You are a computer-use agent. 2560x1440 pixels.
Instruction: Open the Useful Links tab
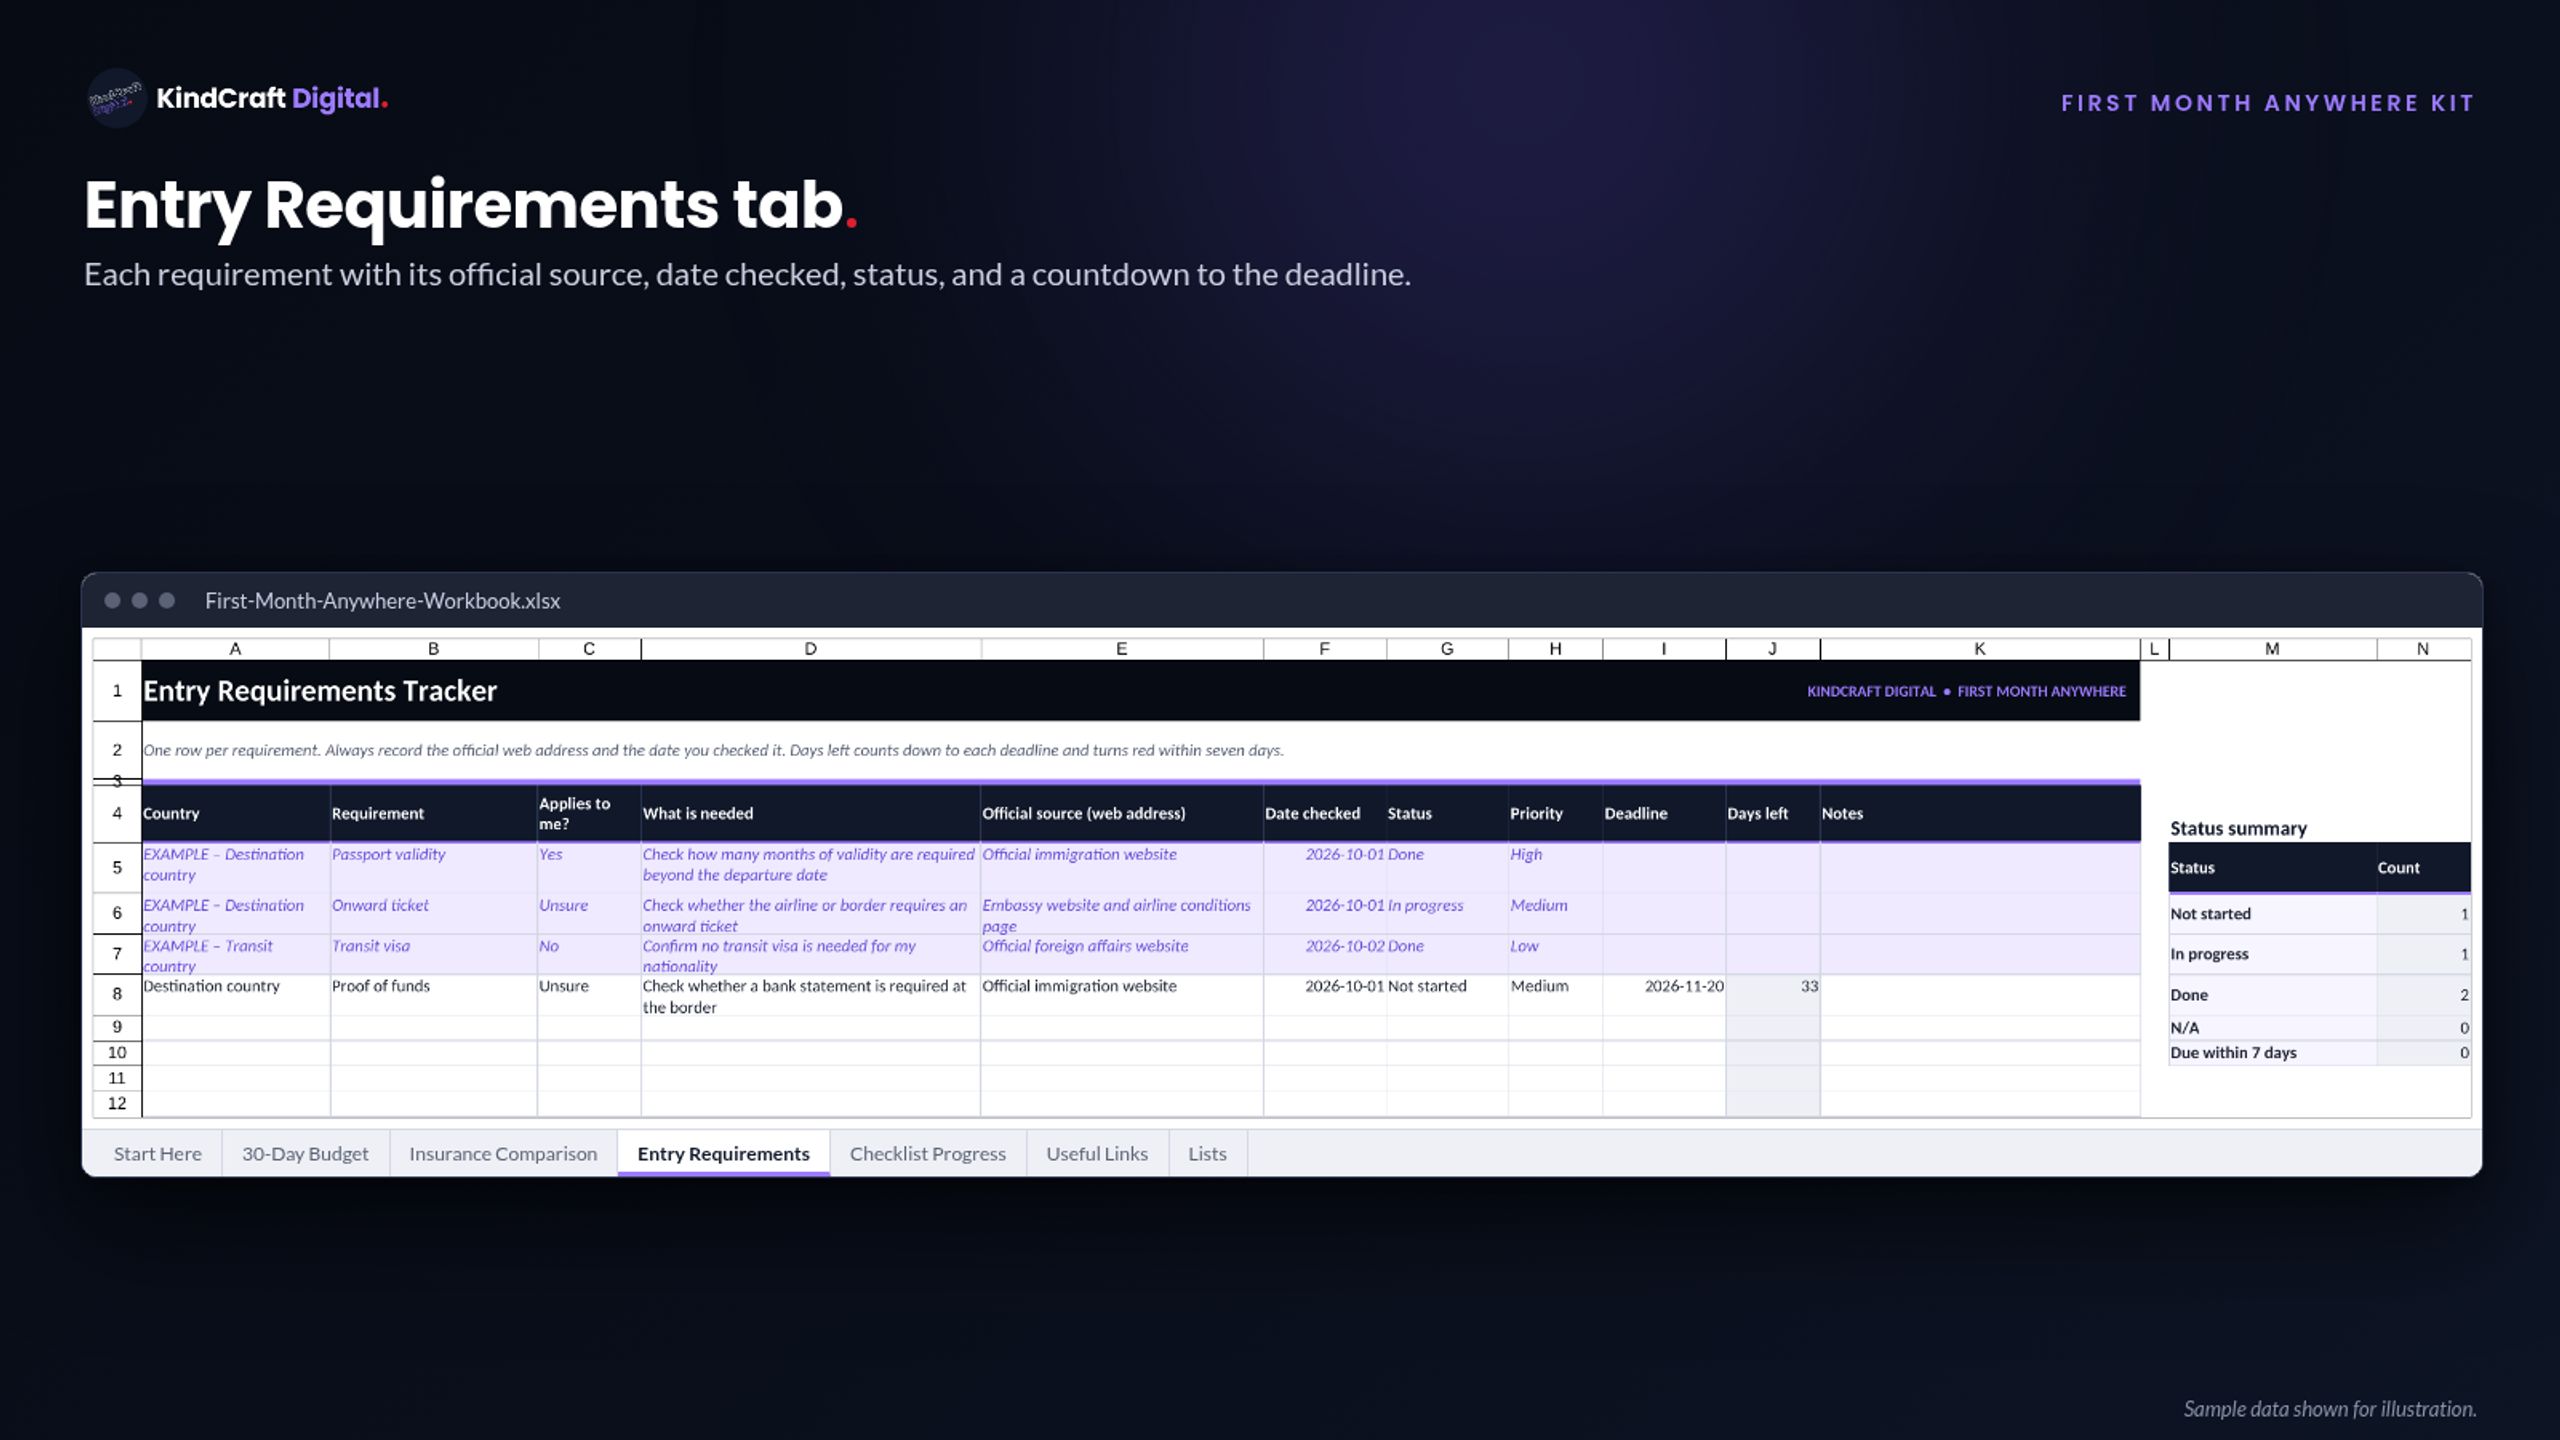coord(1097,1153)
